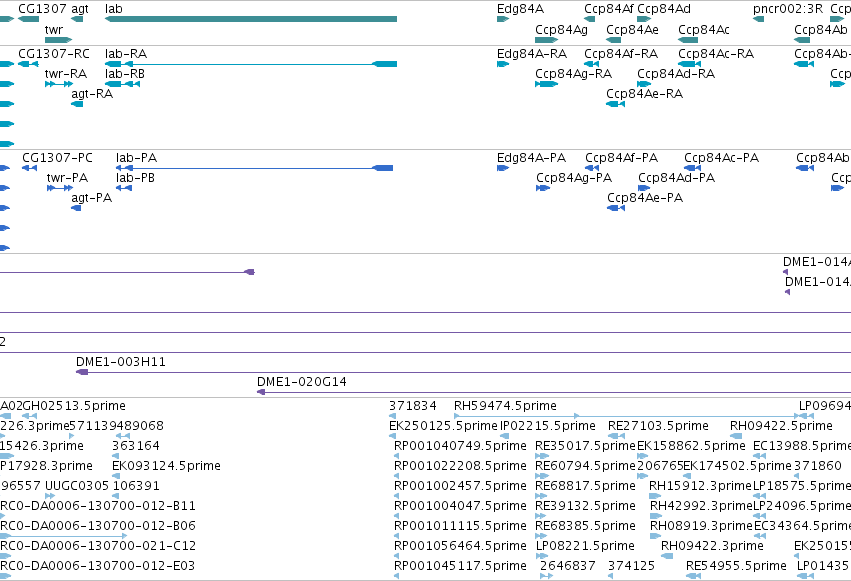The image size is (851, 581).
Task: Click the DME1-003H11 clone arrowhead
Action: 82,372
